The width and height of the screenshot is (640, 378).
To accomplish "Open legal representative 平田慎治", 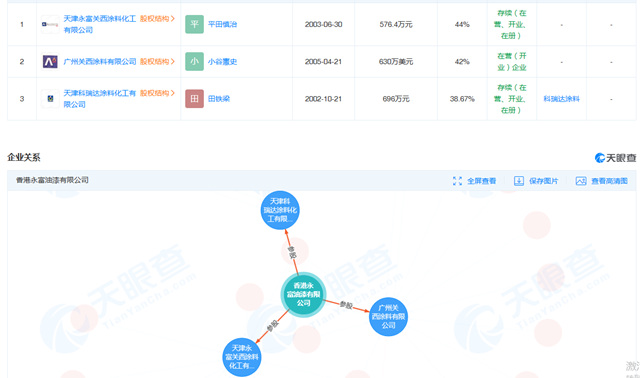I will pos(222,24).
